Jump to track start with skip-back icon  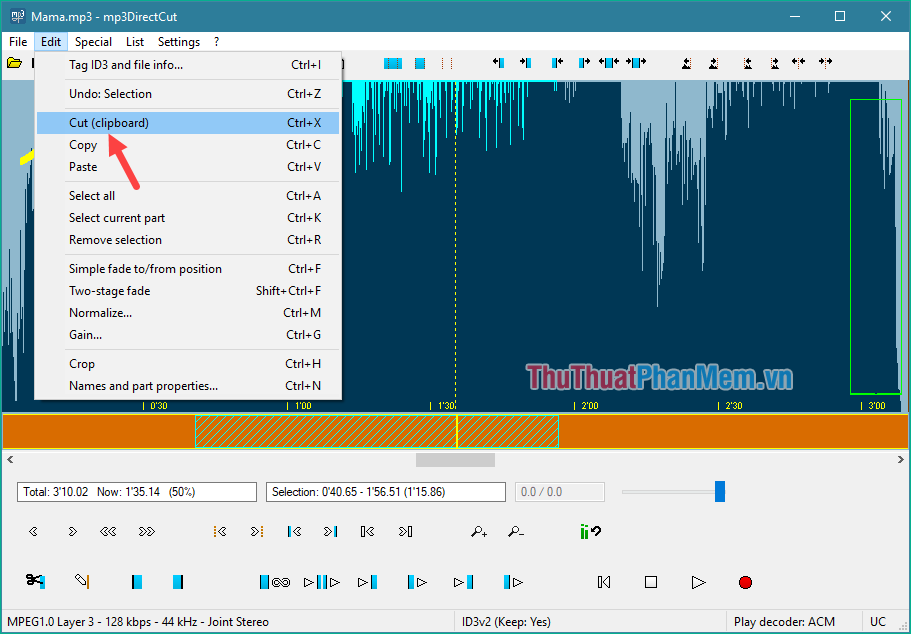(x=603, y=581)
